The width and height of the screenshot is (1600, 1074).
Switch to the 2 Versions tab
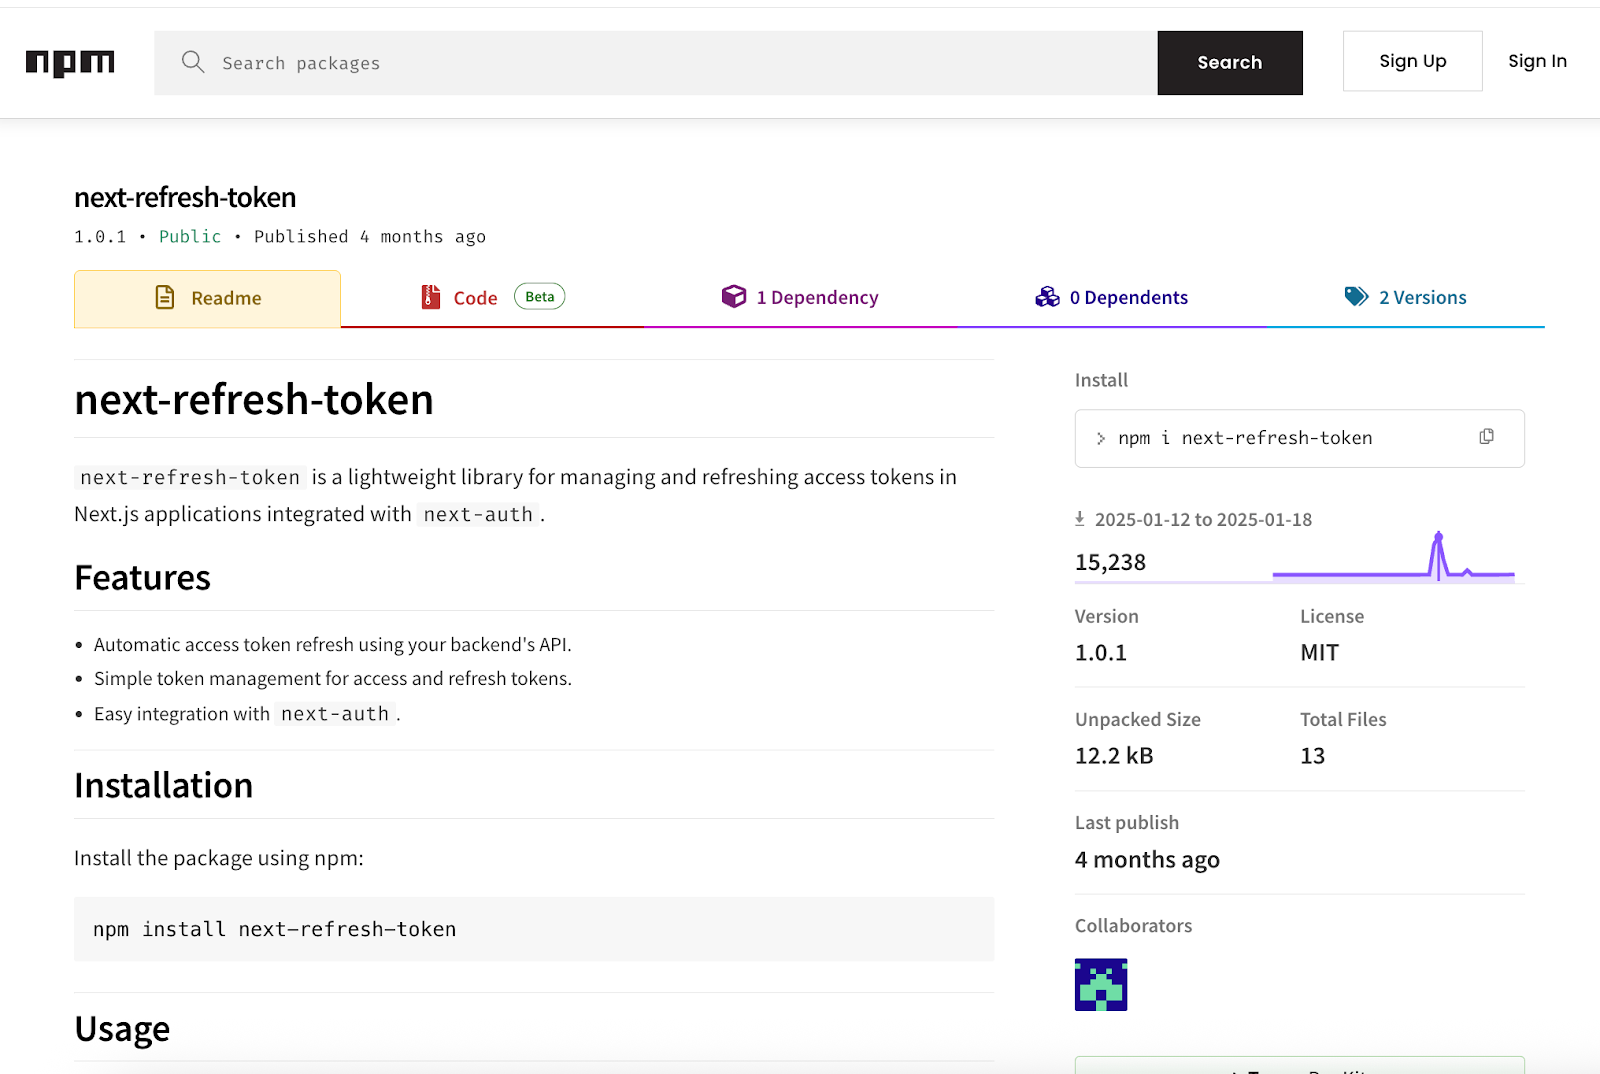click(1406, 298)
